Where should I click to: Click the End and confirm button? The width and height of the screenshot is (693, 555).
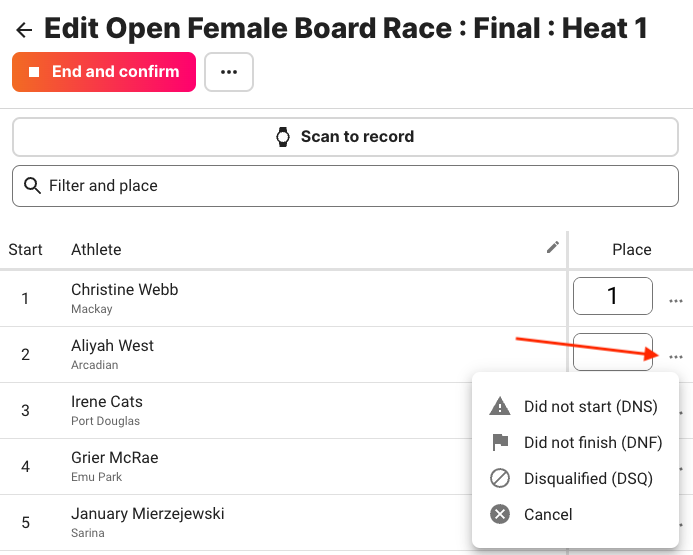(104, 72)
